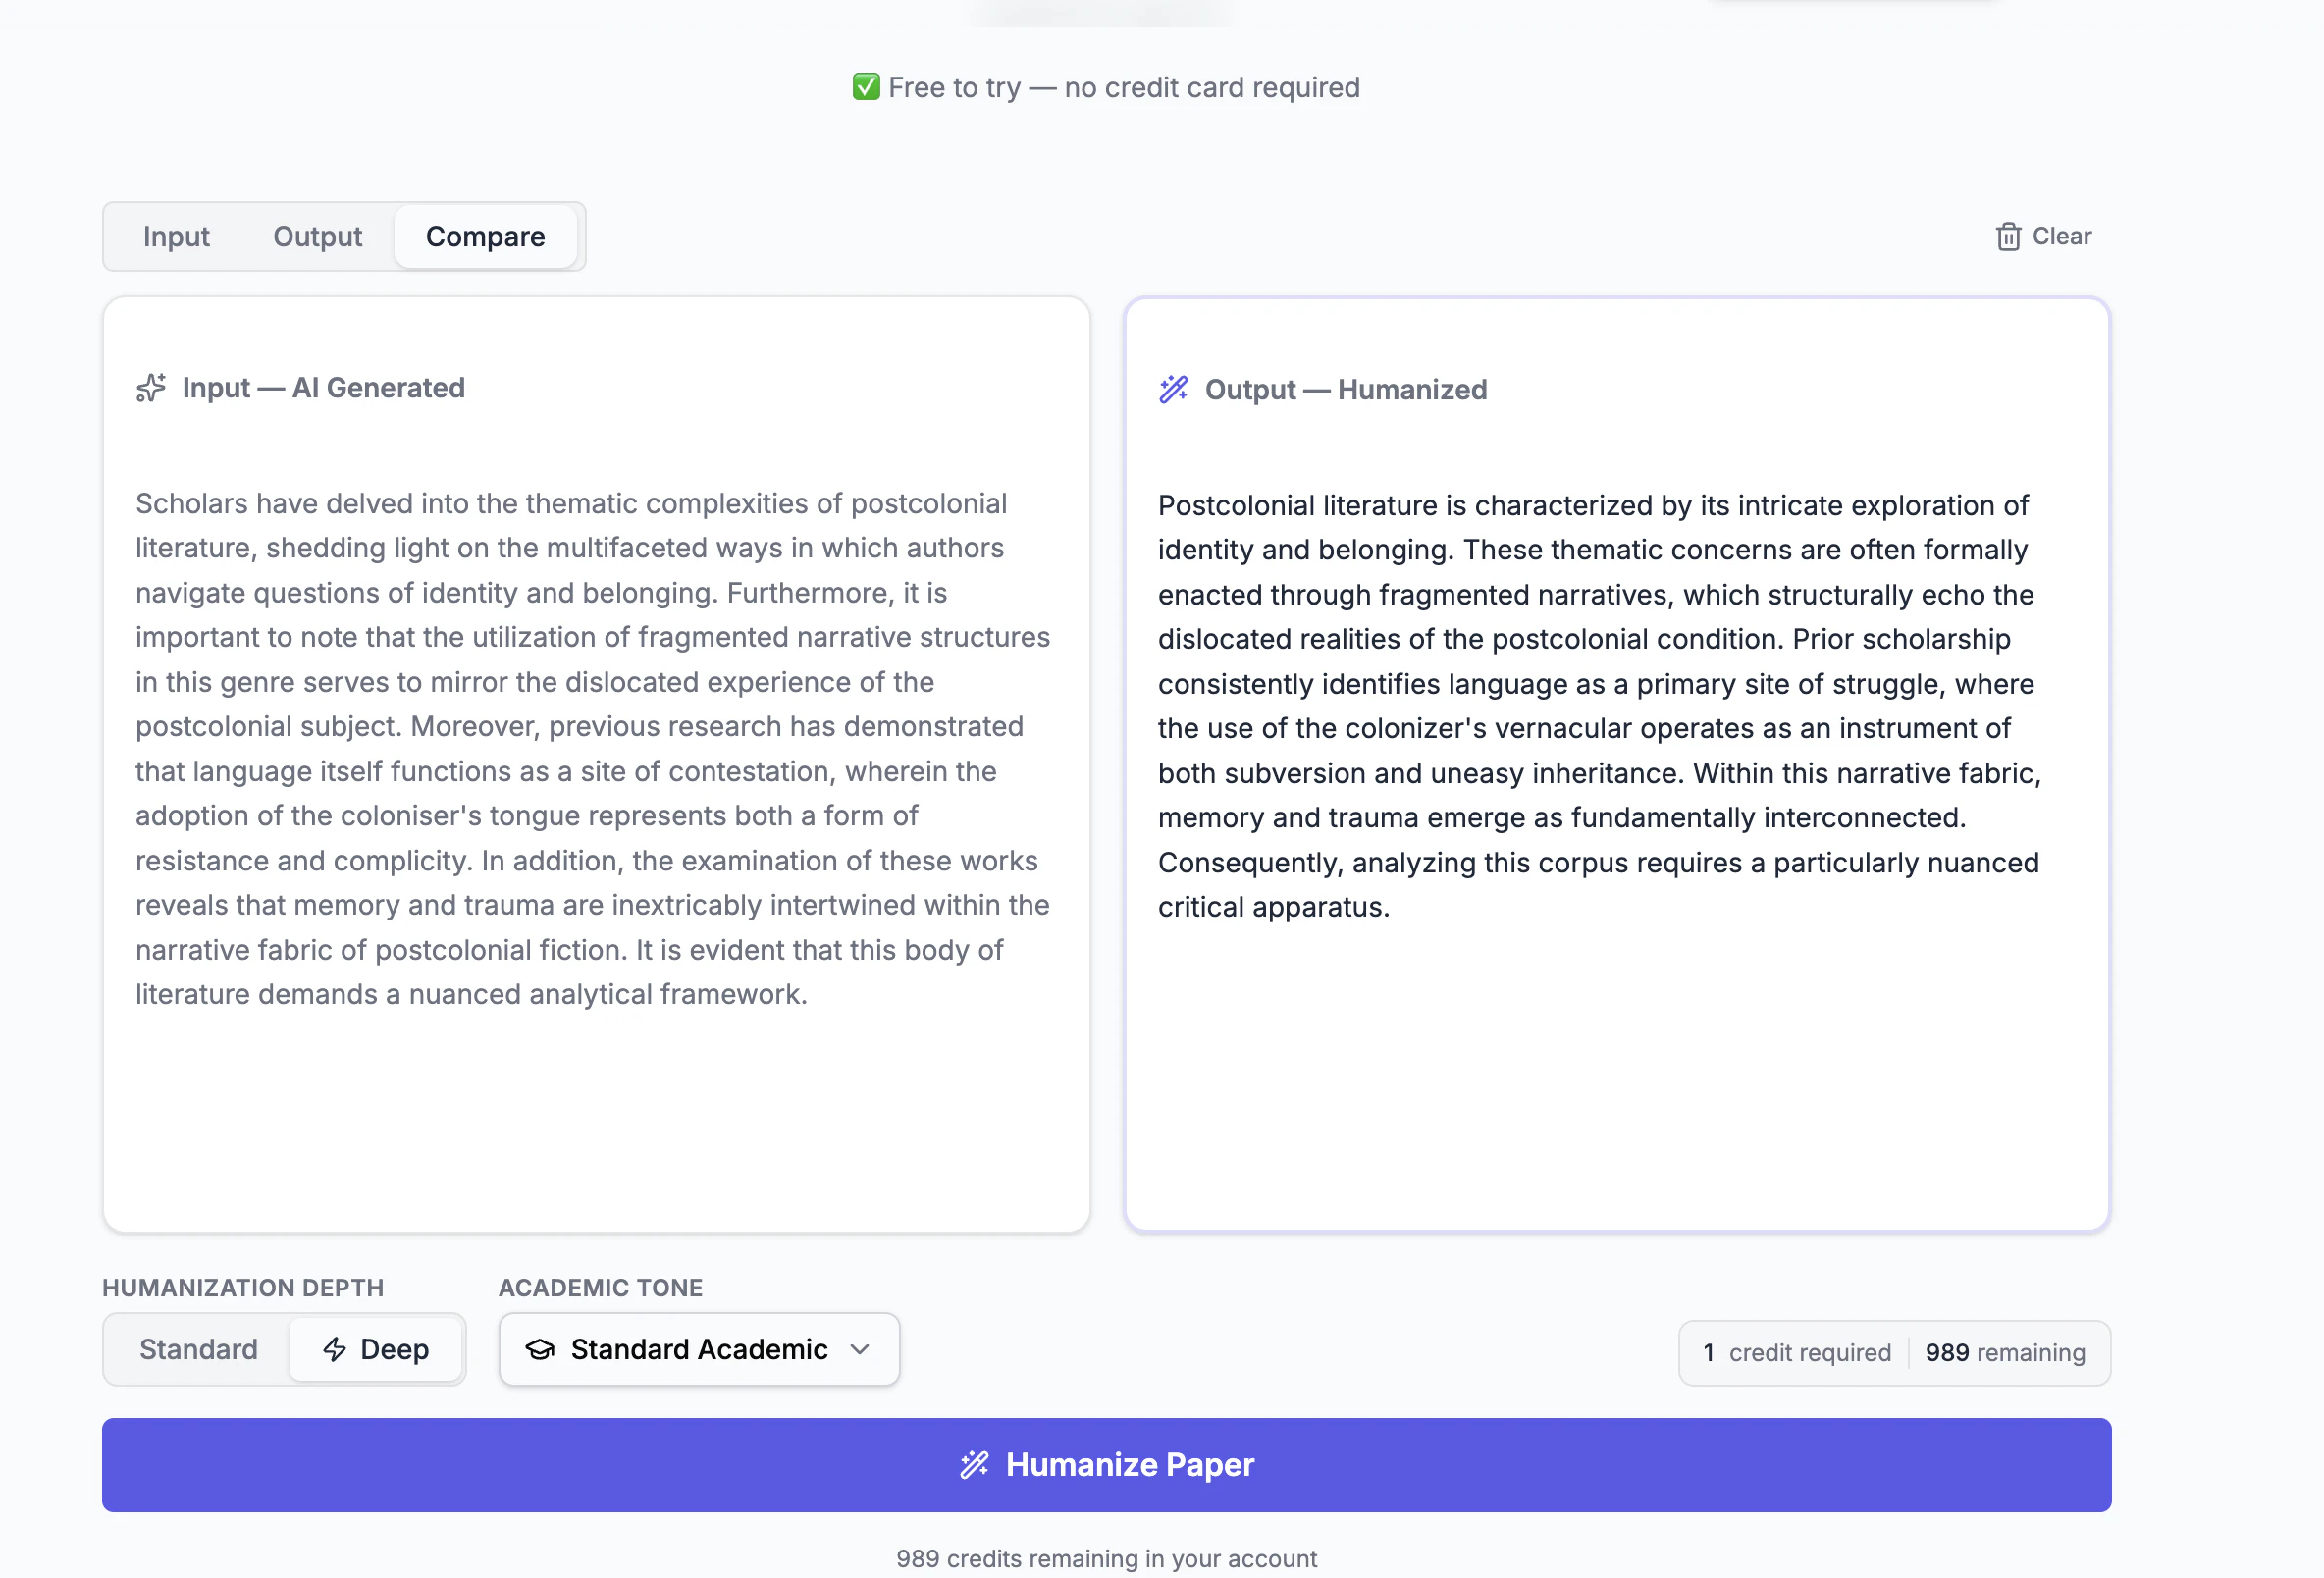
Task: Click the 989 remaining credits badge
Action: [2004, 1353]
